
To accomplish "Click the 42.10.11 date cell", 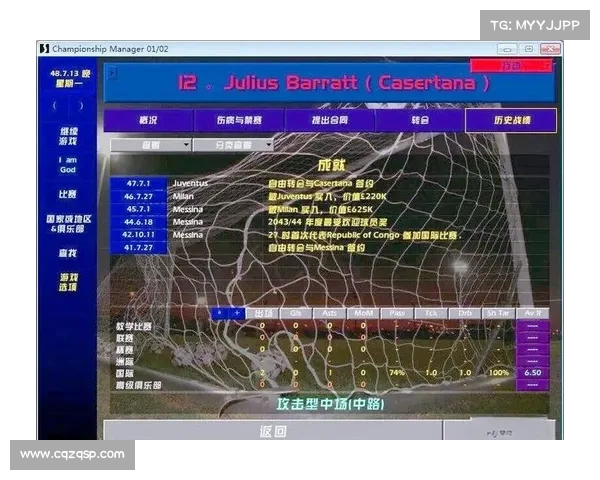I will [x=139, y=235].
